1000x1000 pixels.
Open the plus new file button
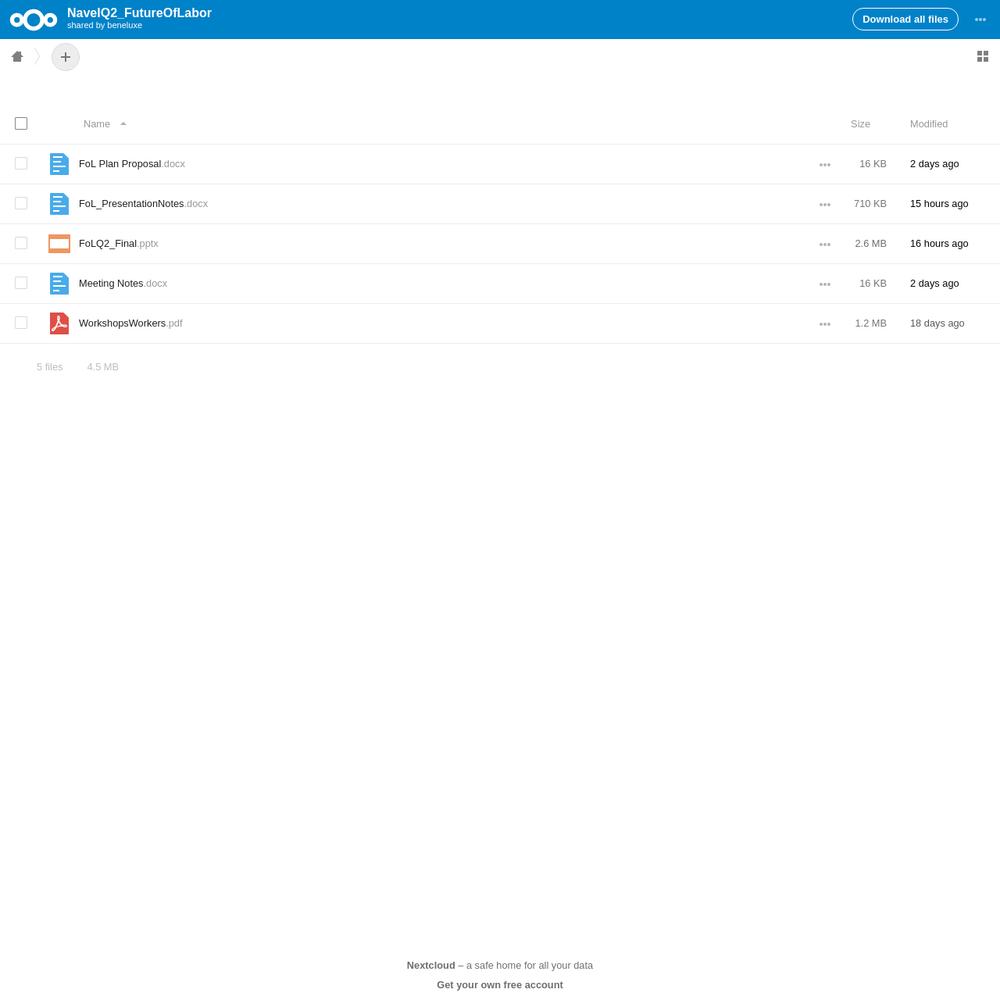65,57
